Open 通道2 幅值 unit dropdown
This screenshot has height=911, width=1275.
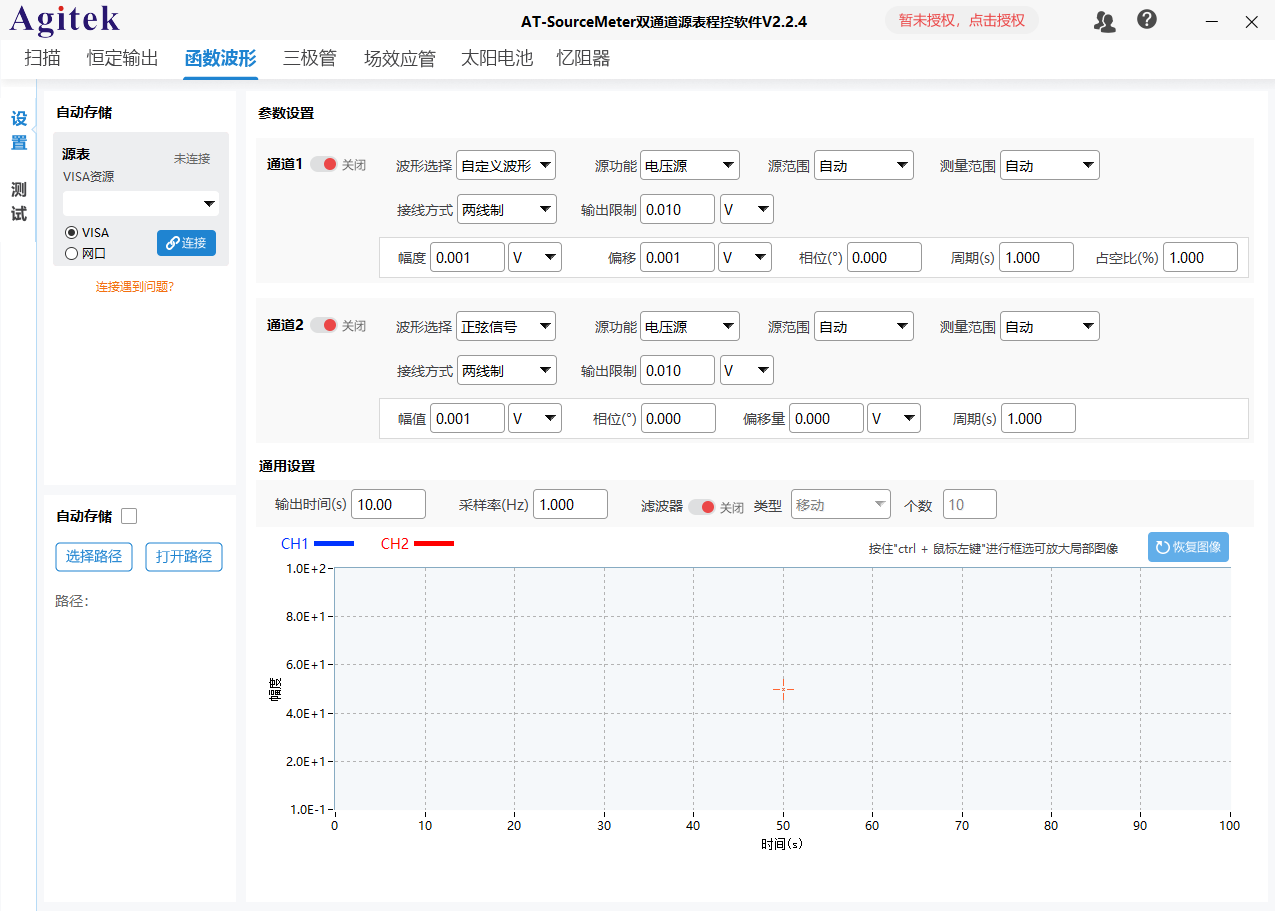click(x=535, y=419)
